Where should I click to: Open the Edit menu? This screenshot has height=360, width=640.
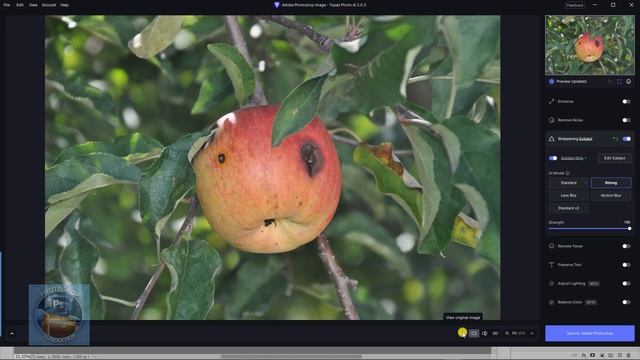point(20,5)
